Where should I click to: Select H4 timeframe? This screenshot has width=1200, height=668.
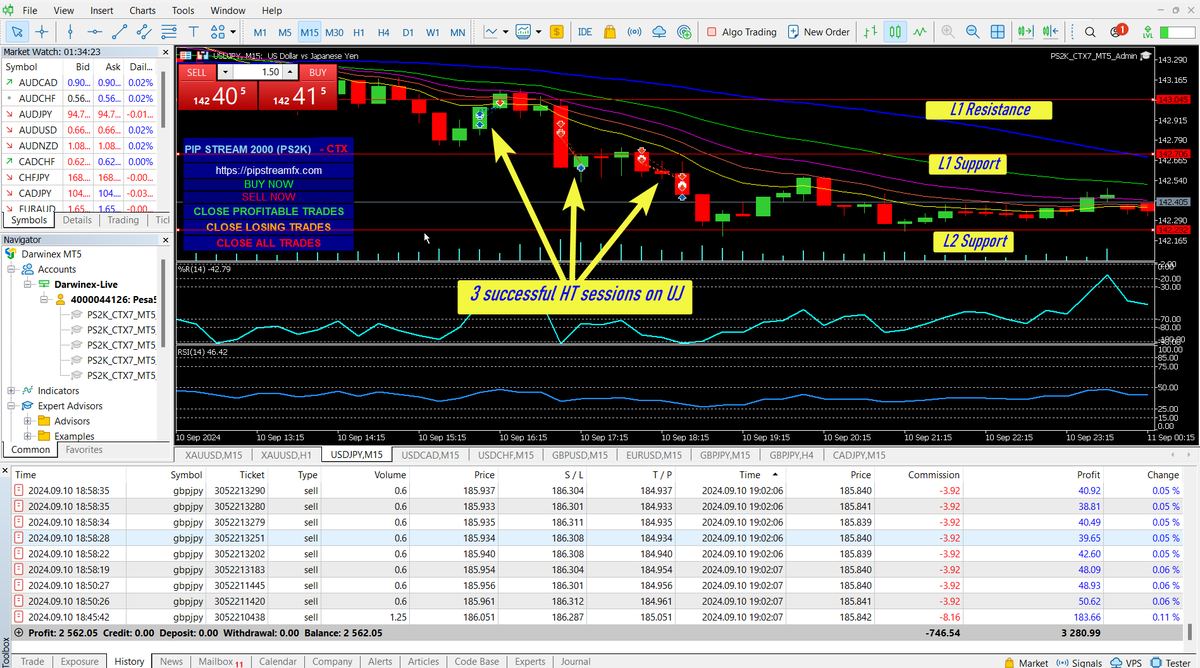tap(383, 32)
